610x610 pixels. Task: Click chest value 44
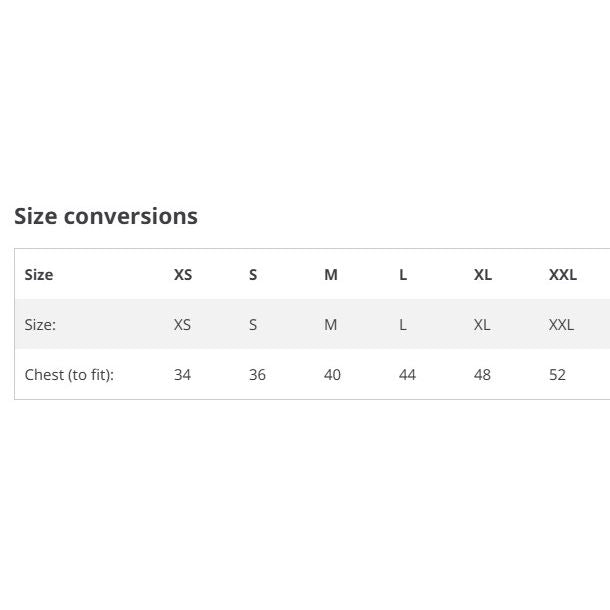[407, 374]
